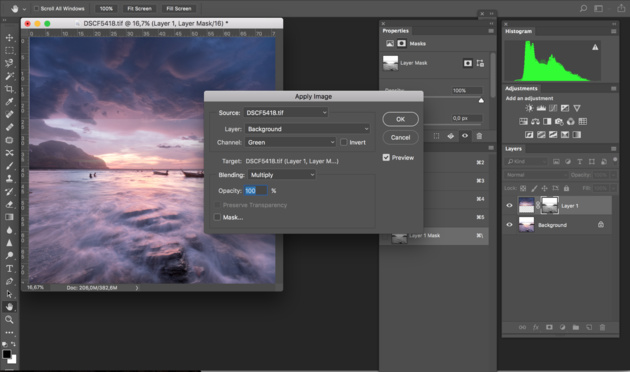Add a Color Balance adjustment
The height and width of the screenshot is (372, 630).
point(535,121)
